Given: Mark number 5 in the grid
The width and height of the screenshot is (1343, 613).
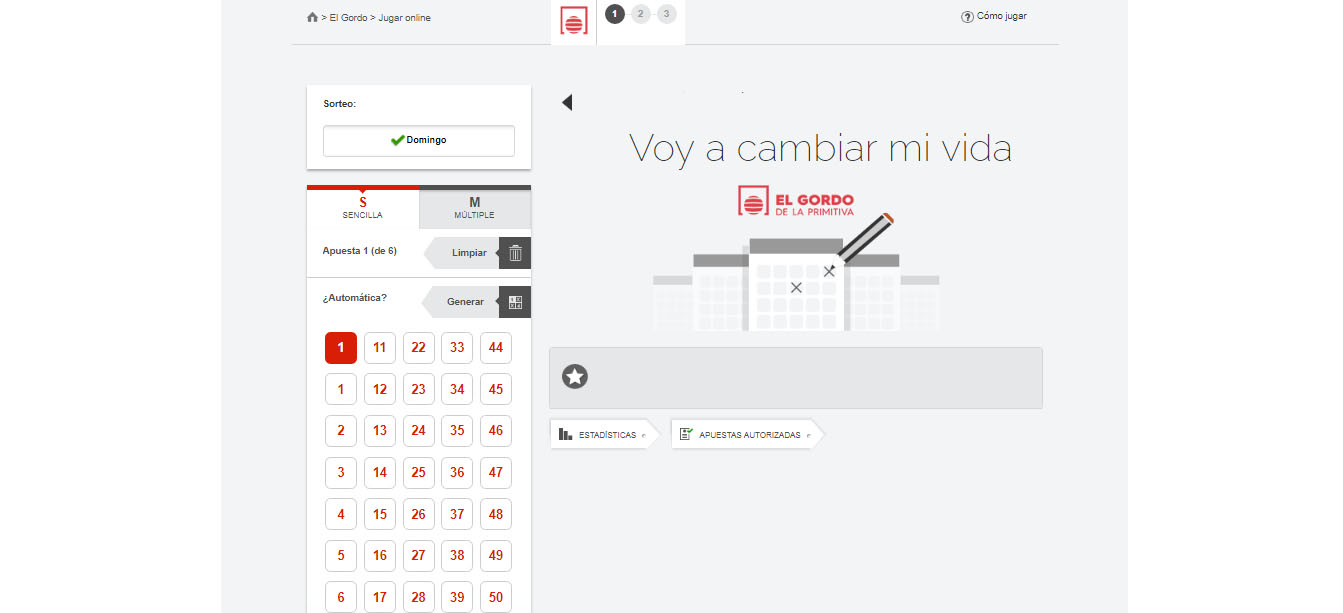Looking at the screenshot, I should point(341,555).
